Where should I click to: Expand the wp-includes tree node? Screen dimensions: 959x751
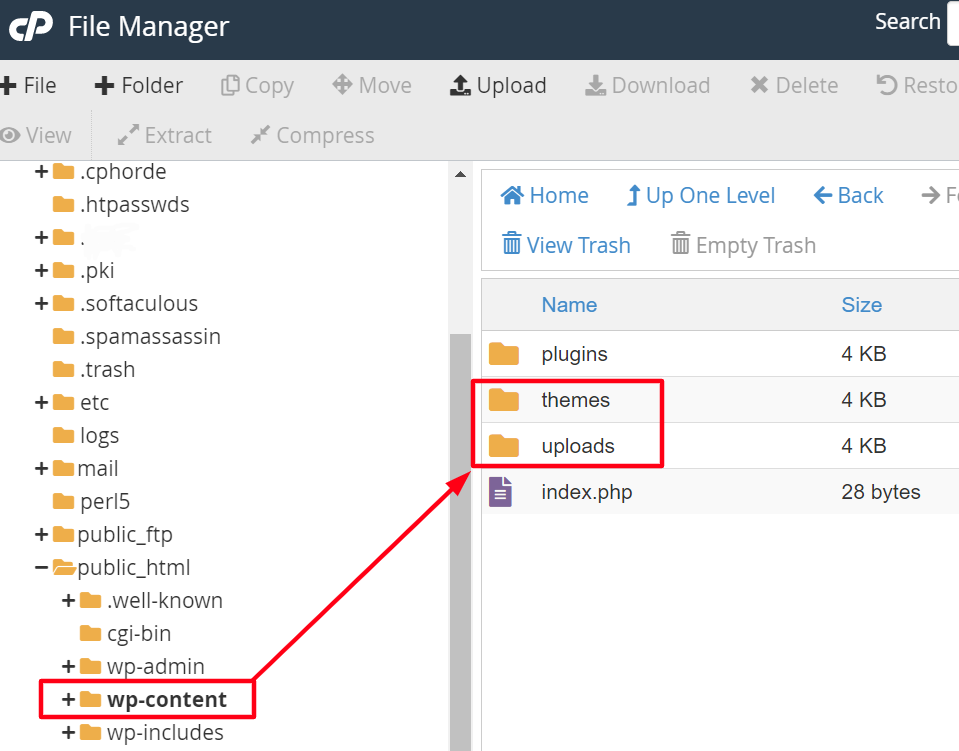pos(68,733)
